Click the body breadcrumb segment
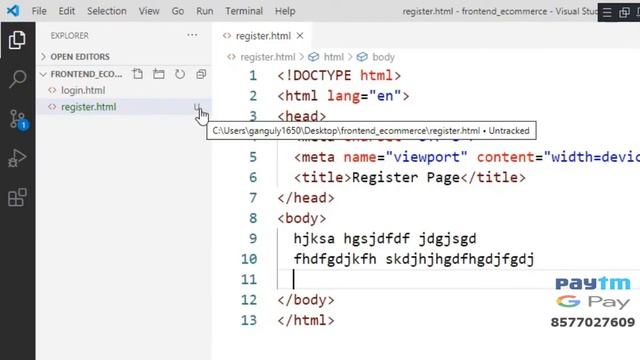The width and height of the screenshot is (640, 360). point(383,57)
